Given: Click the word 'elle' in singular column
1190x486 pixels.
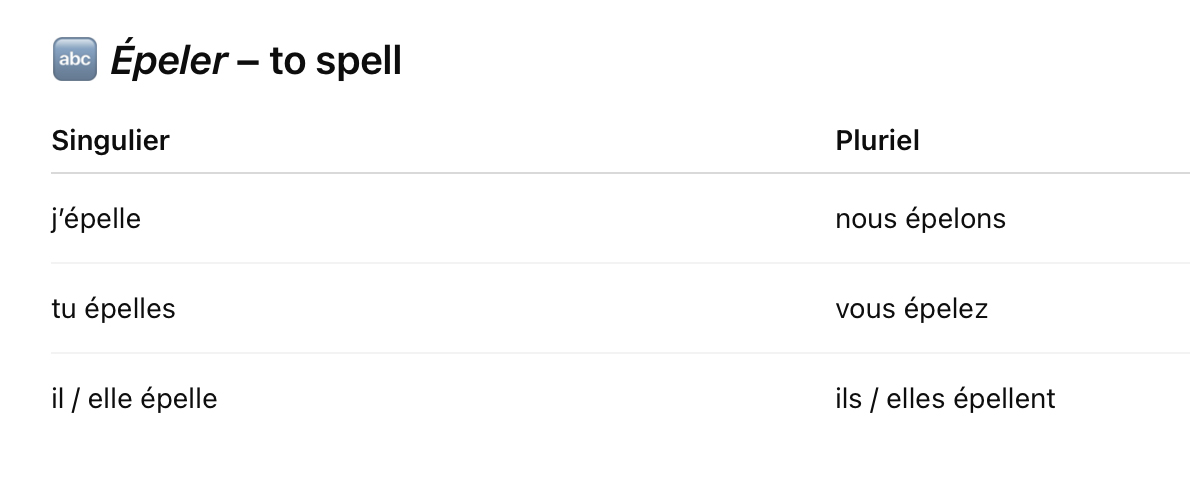Looking at the screenshot, I should pos(109,398).
